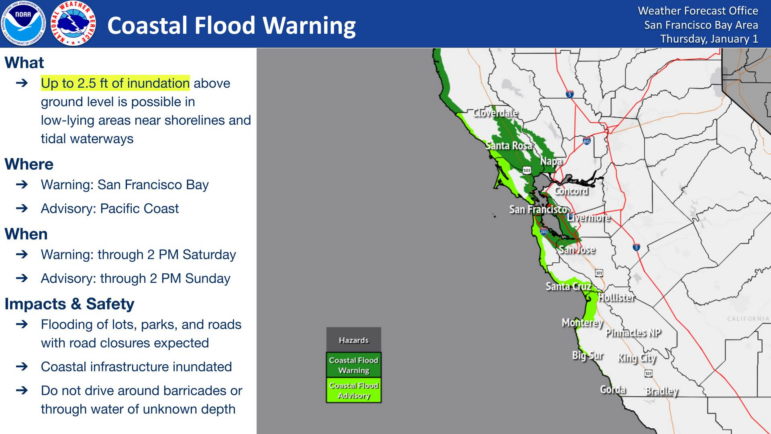771x434 pixels.
Task: Click the National Weather Service logo
Action: [x=72, y=23]
